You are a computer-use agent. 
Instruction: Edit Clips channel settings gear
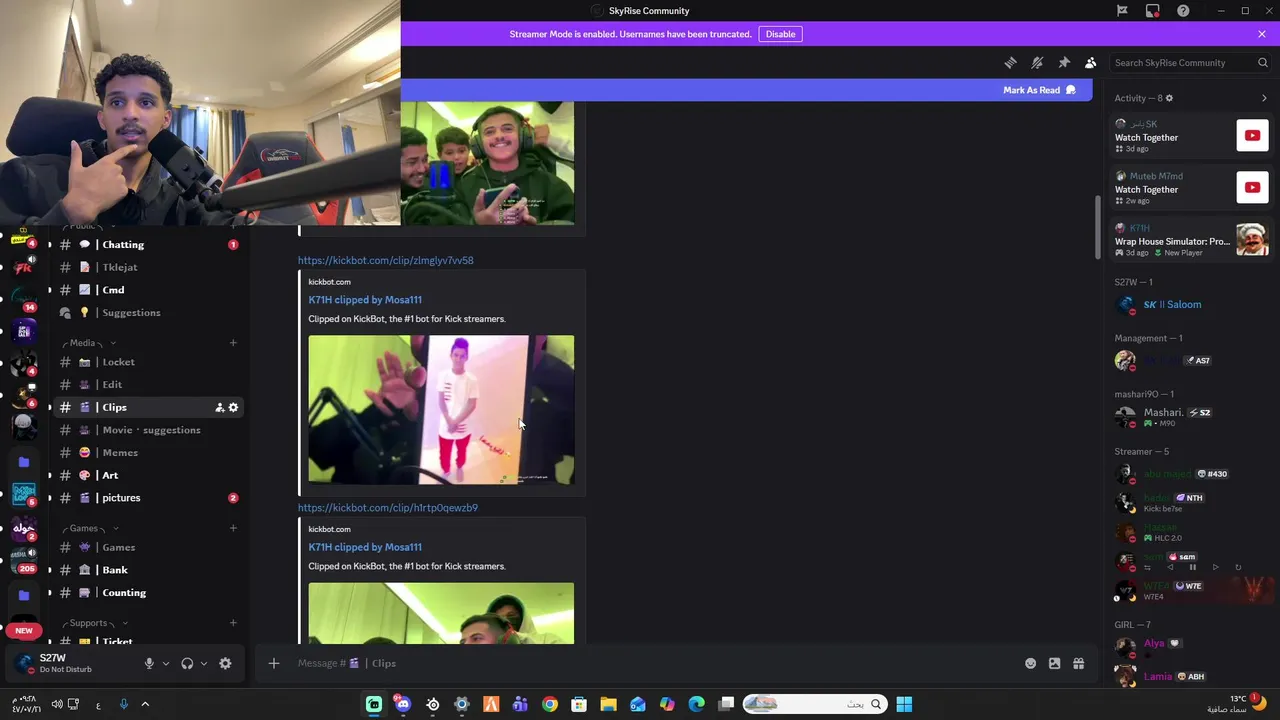click(x=233, y=407)
